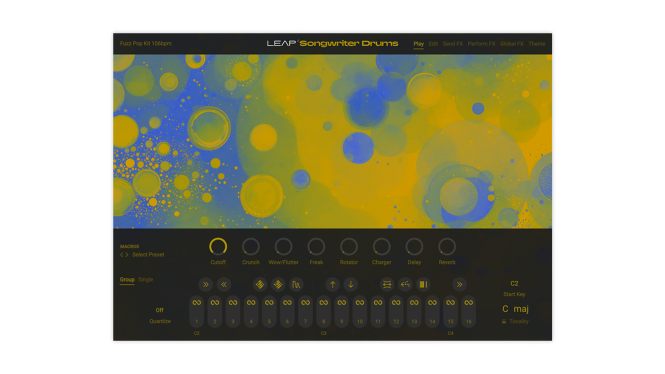Click the dotted left arrow icon above pad 12
The image size is (665, 374).
[405, 285]
